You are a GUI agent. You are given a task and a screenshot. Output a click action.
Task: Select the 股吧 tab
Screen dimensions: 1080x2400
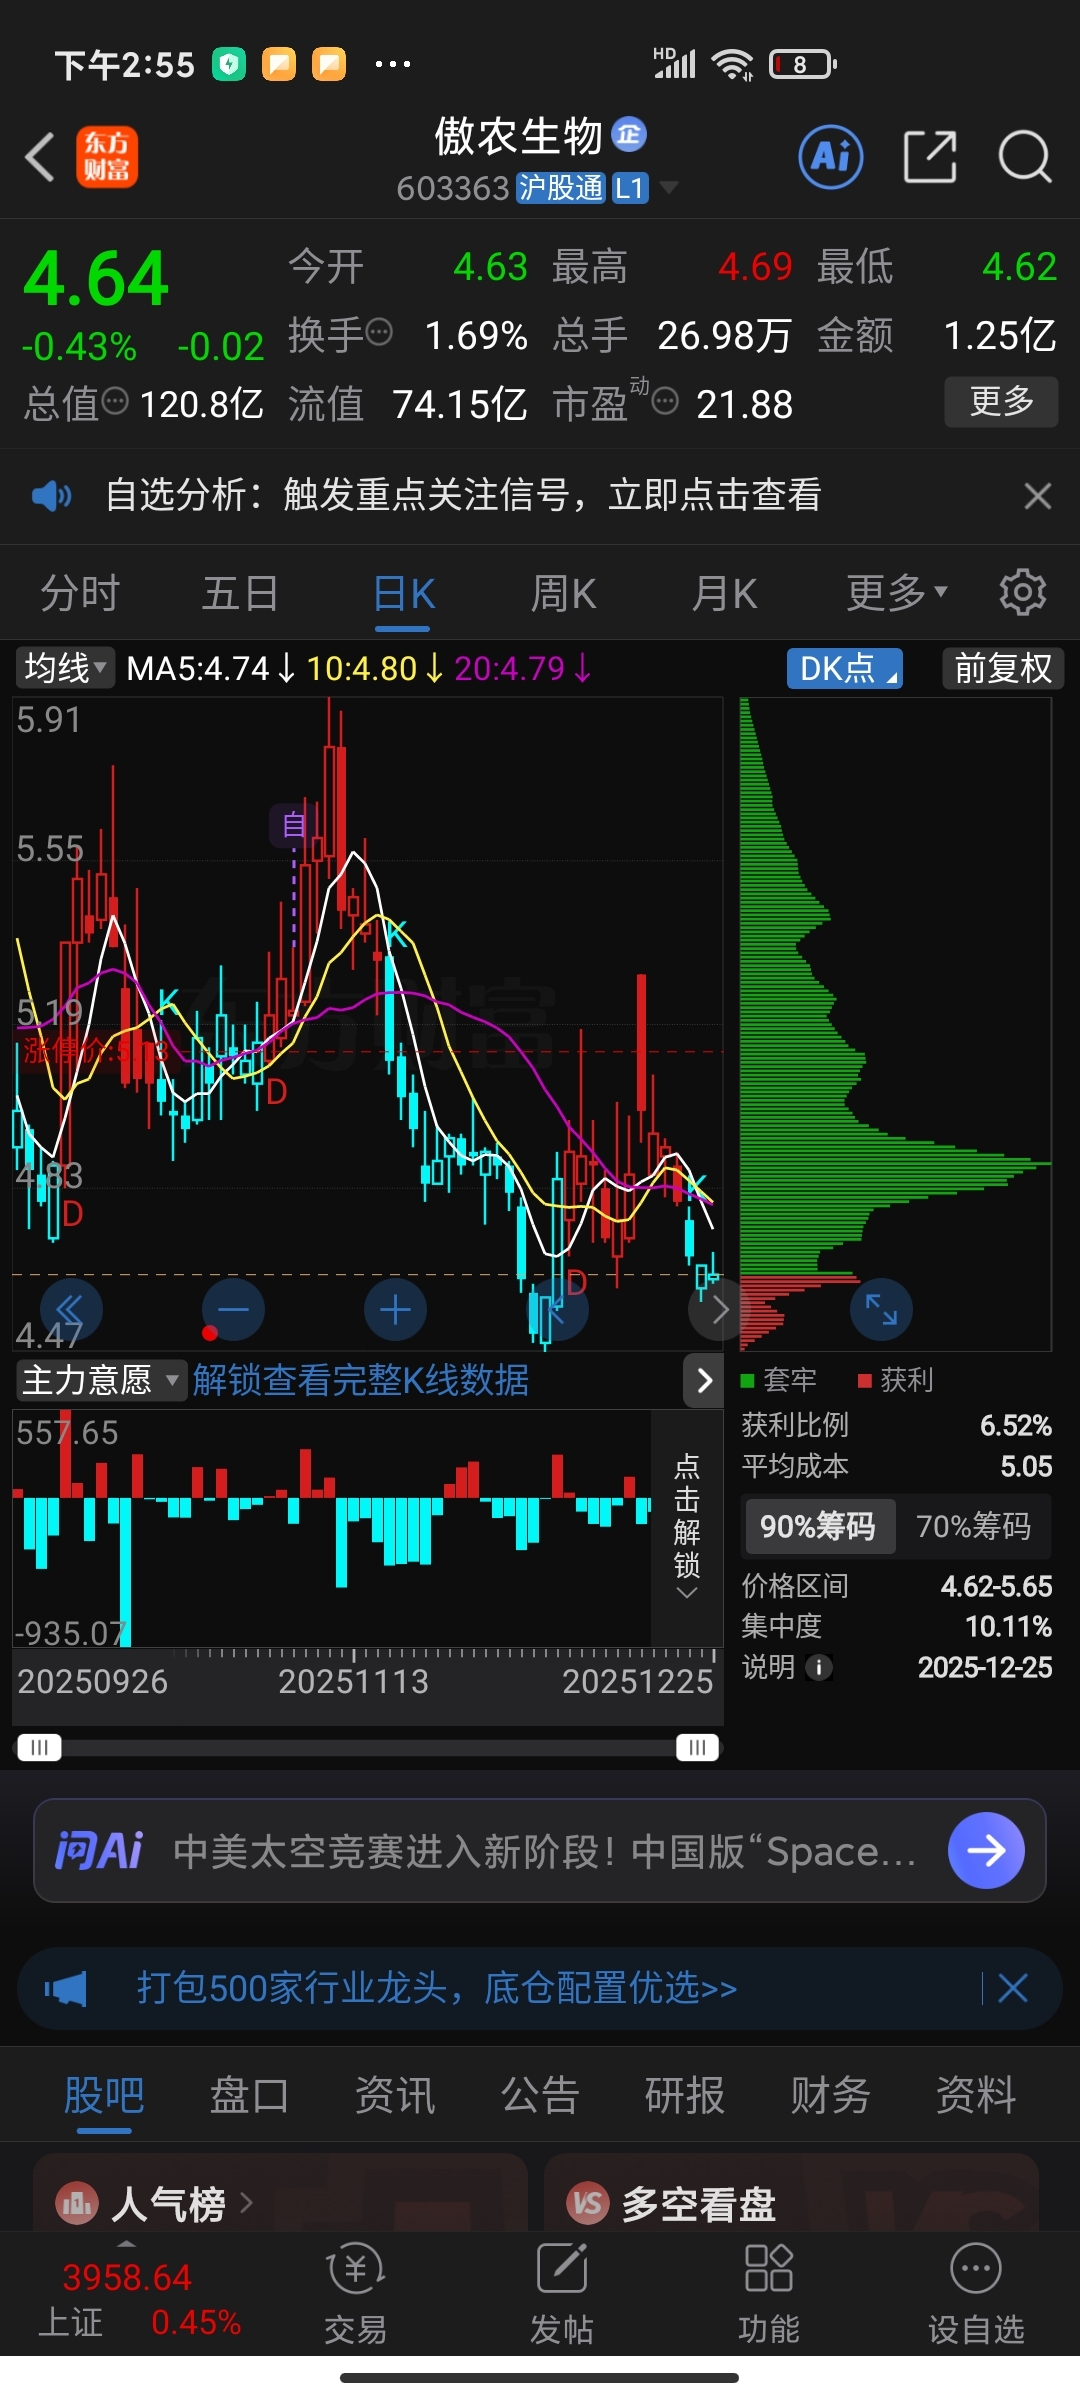click(x=104, y=2096)
